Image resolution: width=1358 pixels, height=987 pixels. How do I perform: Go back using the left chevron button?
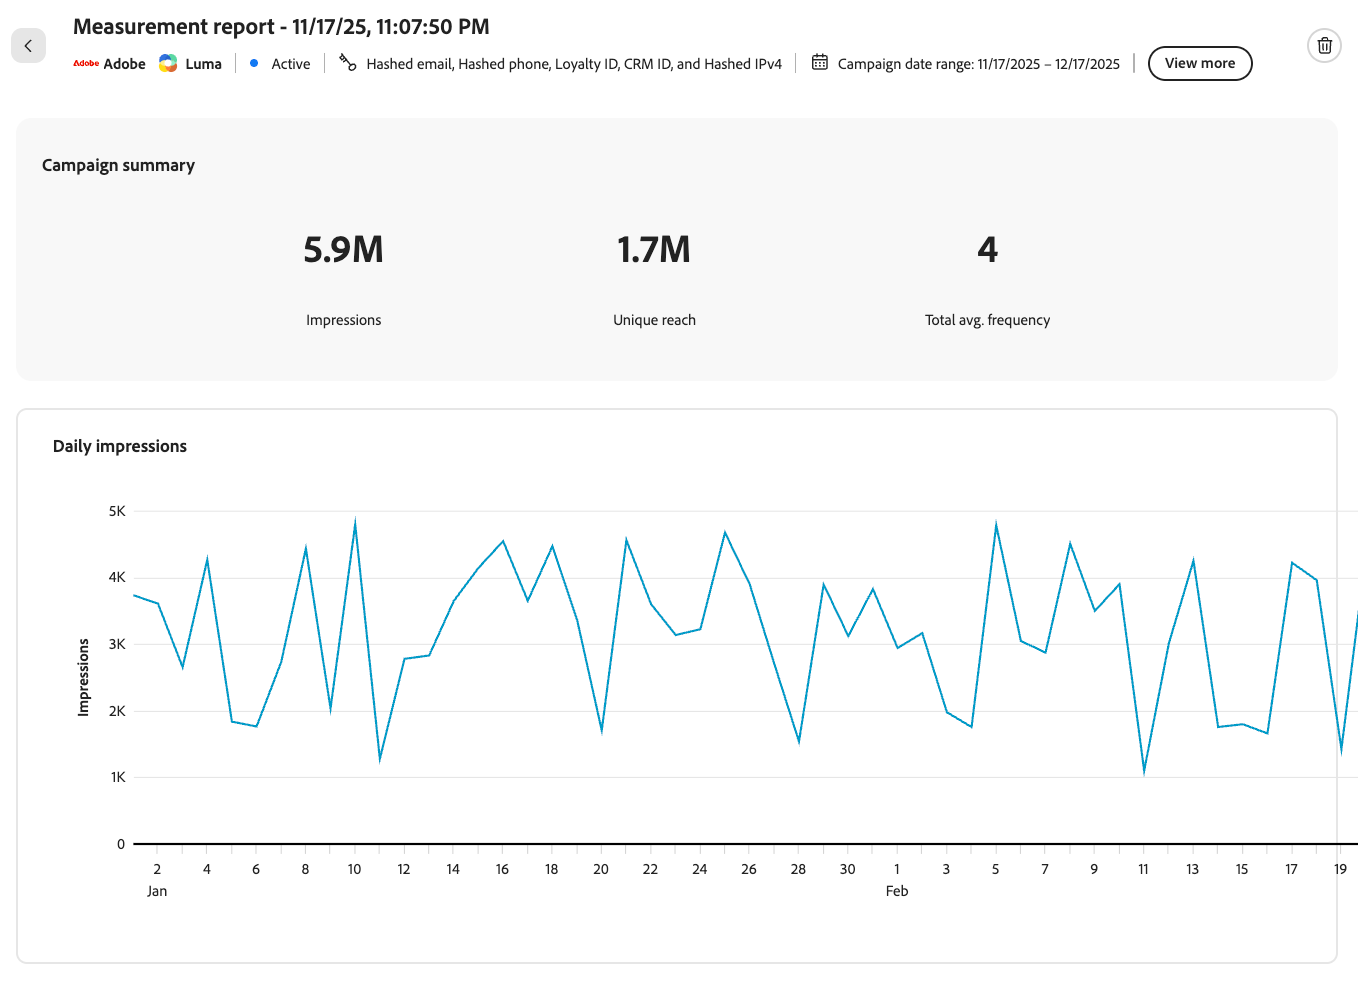28,46
